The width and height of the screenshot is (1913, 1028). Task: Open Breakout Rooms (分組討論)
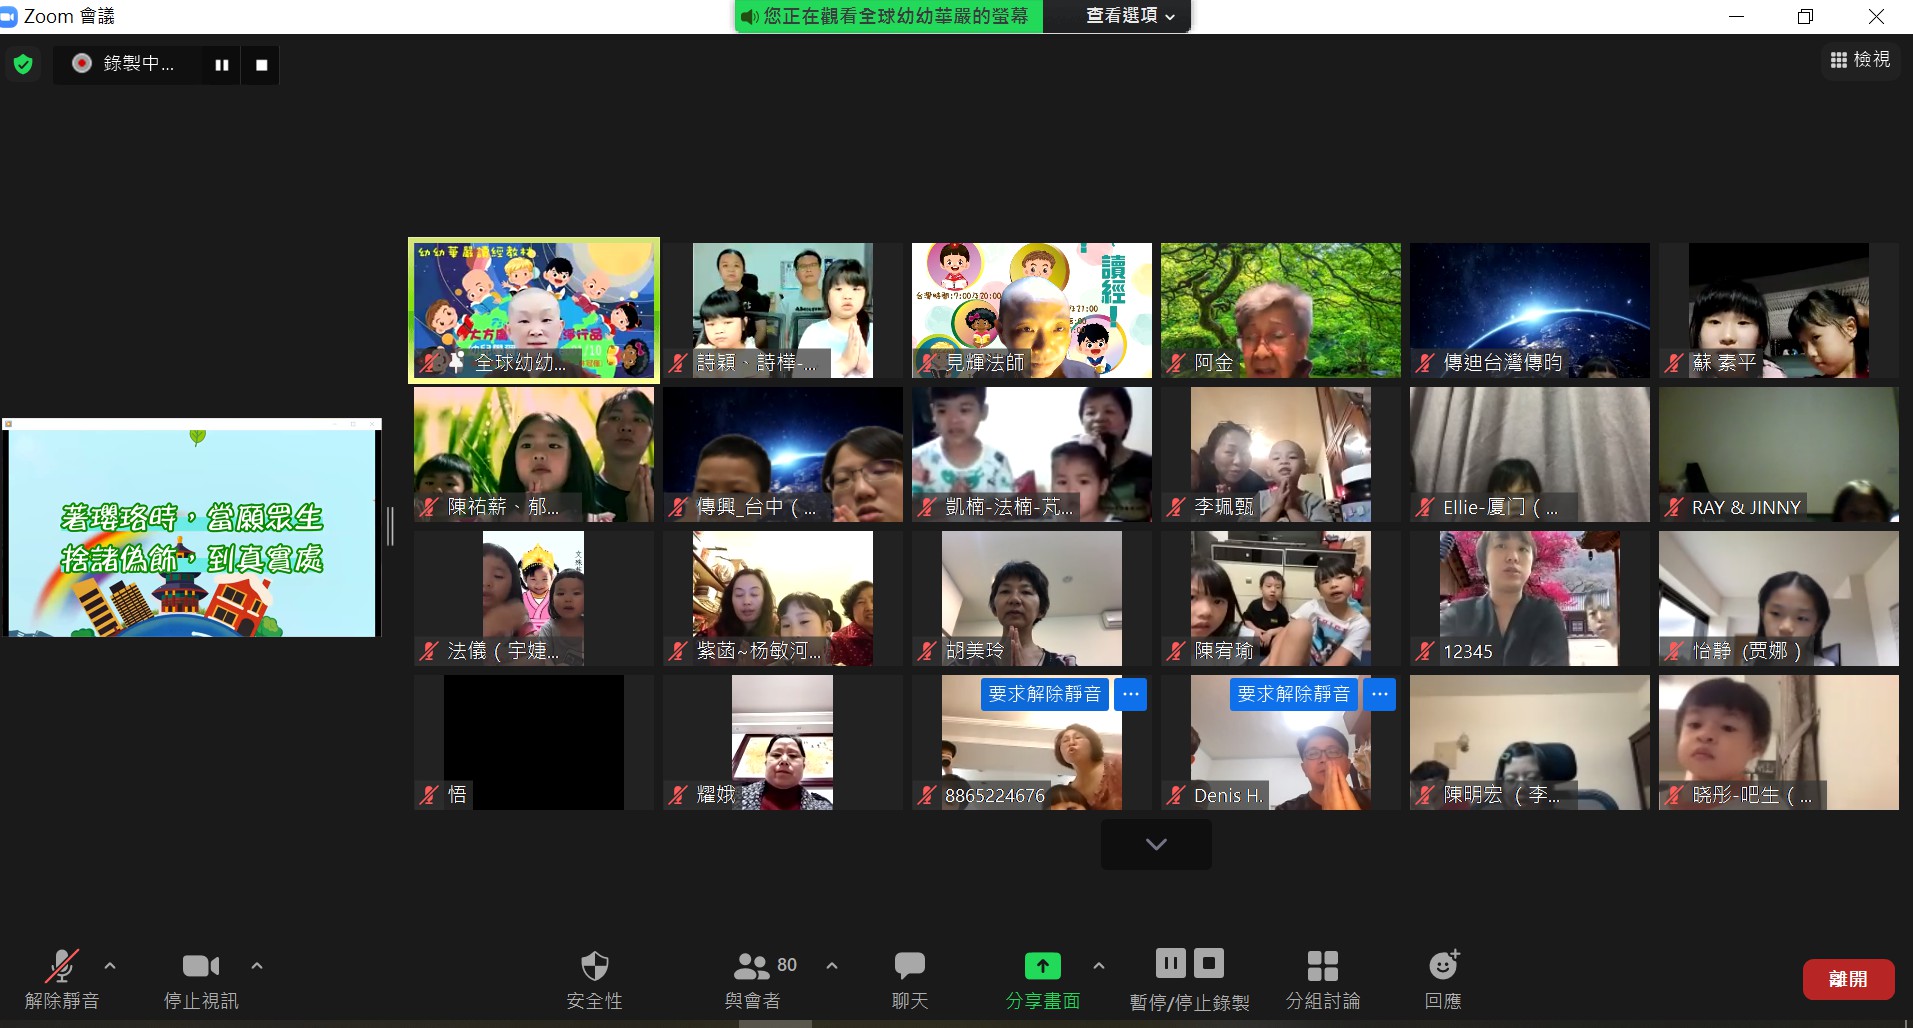pos(1322,966)
